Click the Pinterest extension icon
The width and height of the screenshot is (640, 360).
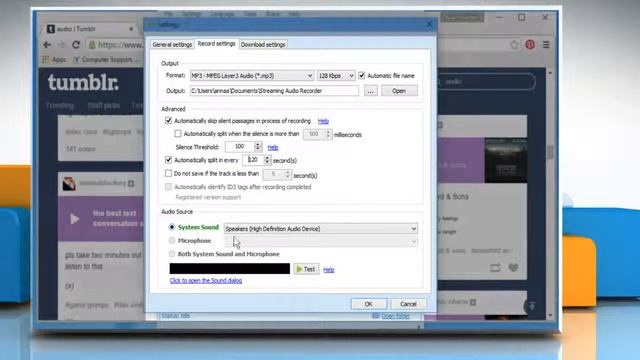coord(530,45)
